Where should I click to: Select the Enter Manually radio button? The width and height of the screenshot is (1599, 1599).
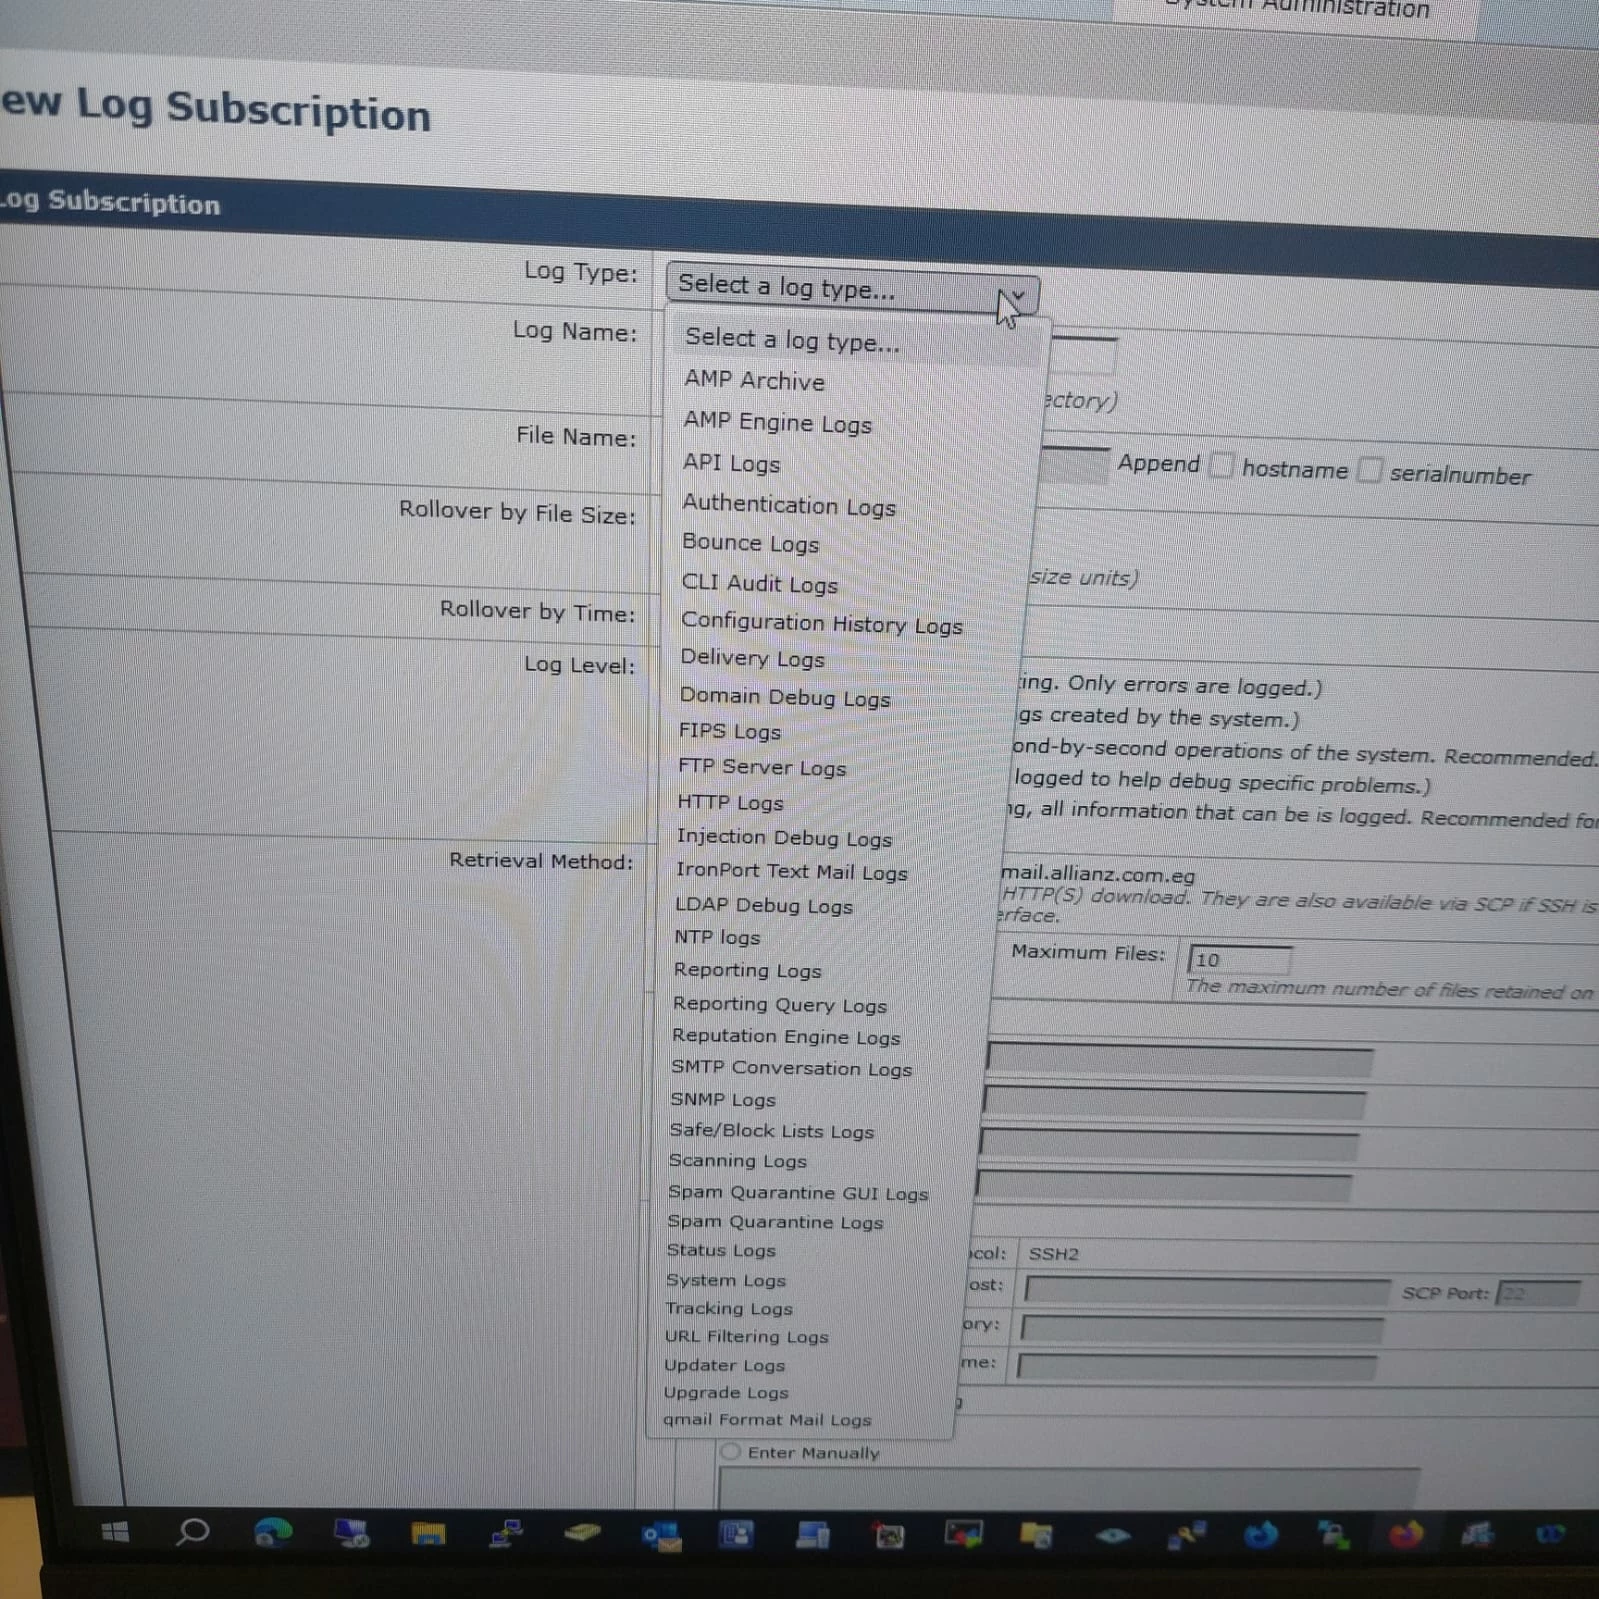pos(730,1451)
